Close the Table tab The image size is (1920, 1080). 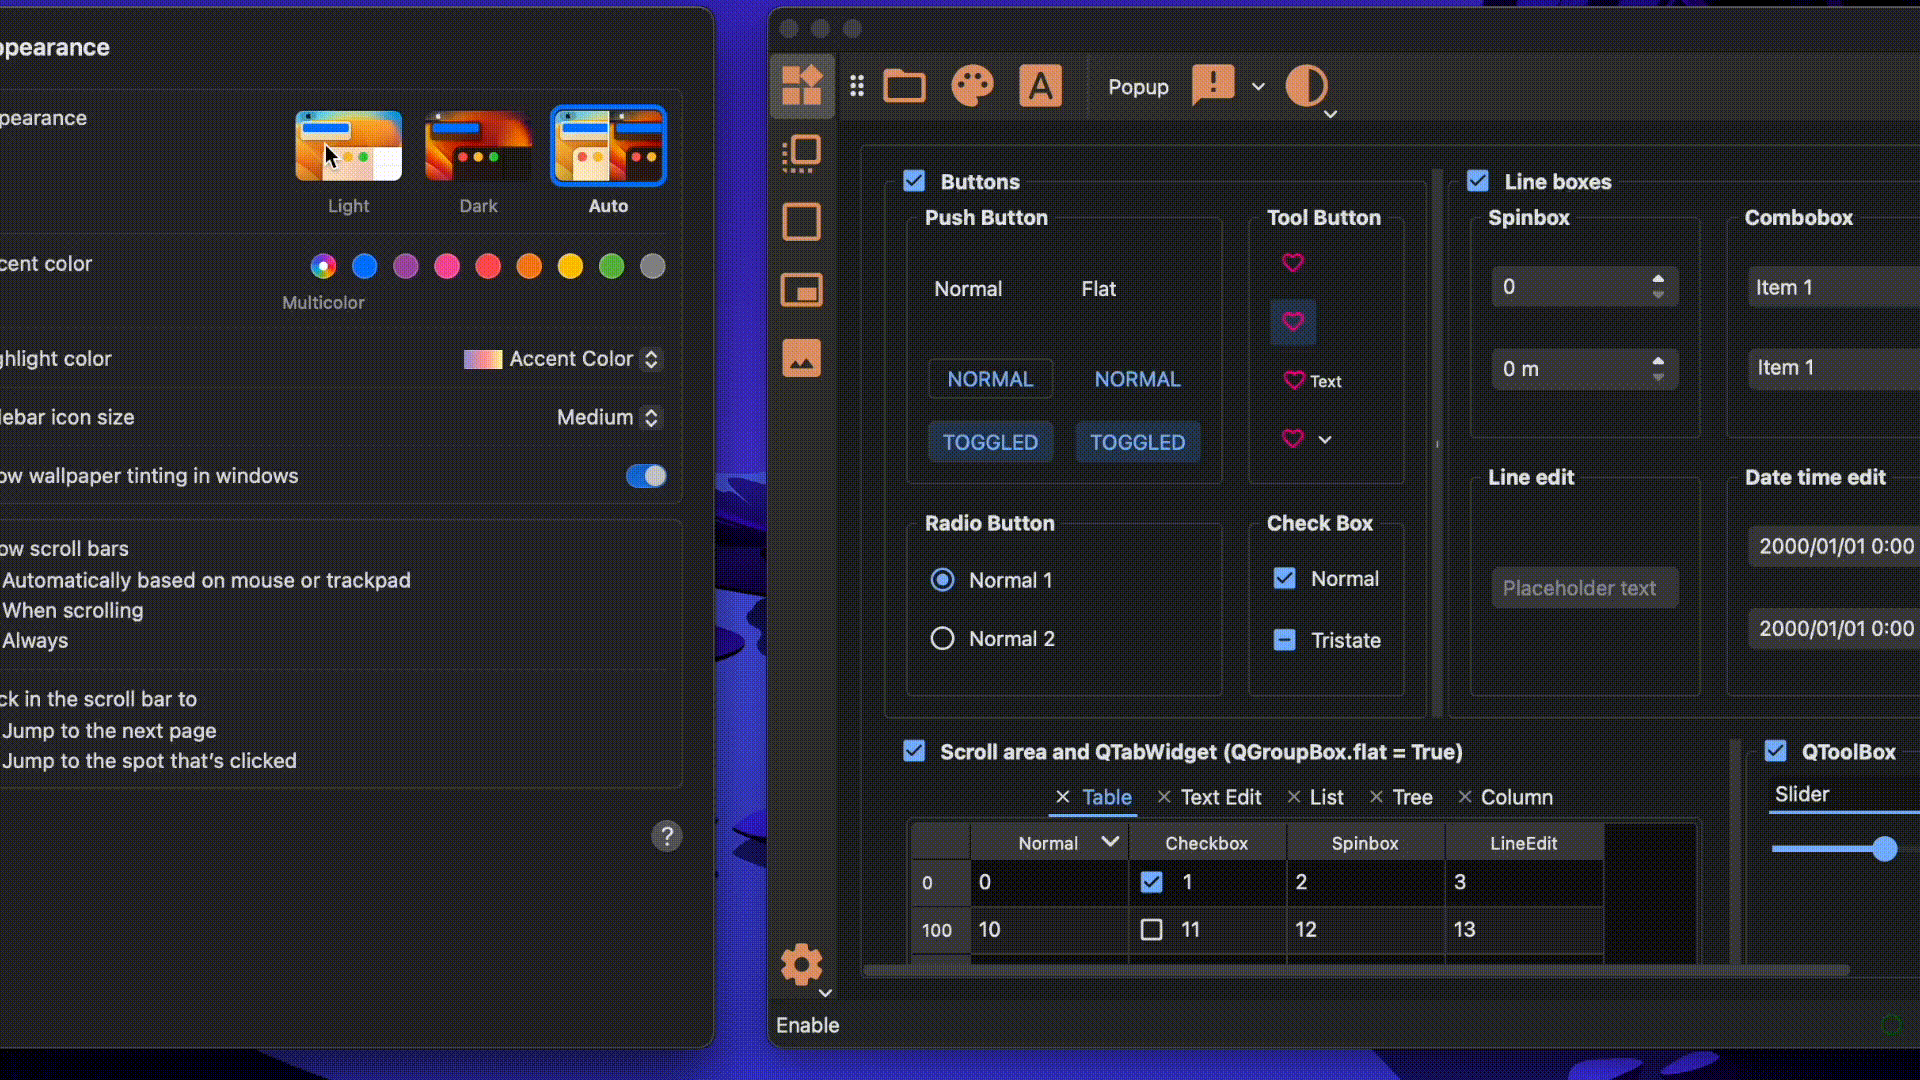[x=1062, y=797]
